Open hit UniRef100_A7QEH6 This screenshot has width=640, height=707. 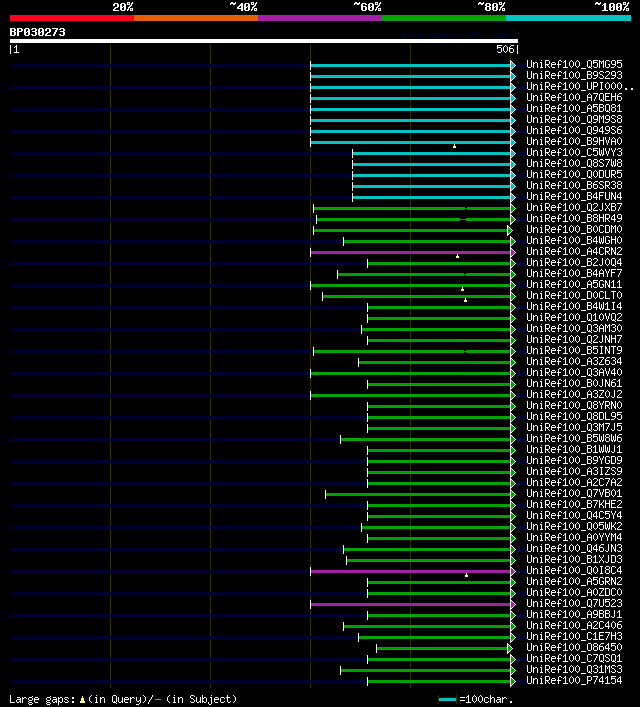574,97
